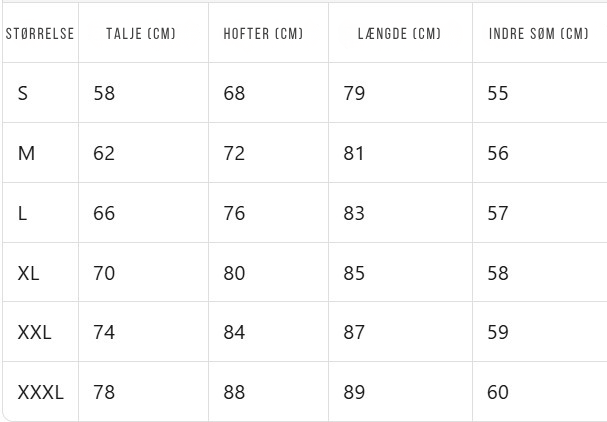Click the XXXL size label

click(40, 393)
